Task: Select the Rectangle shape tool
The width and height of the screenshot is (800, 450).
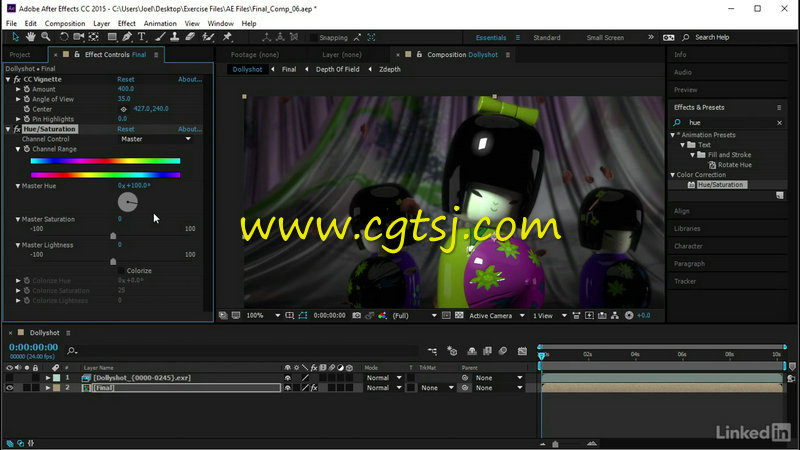Action: click(x=112, y=37)
